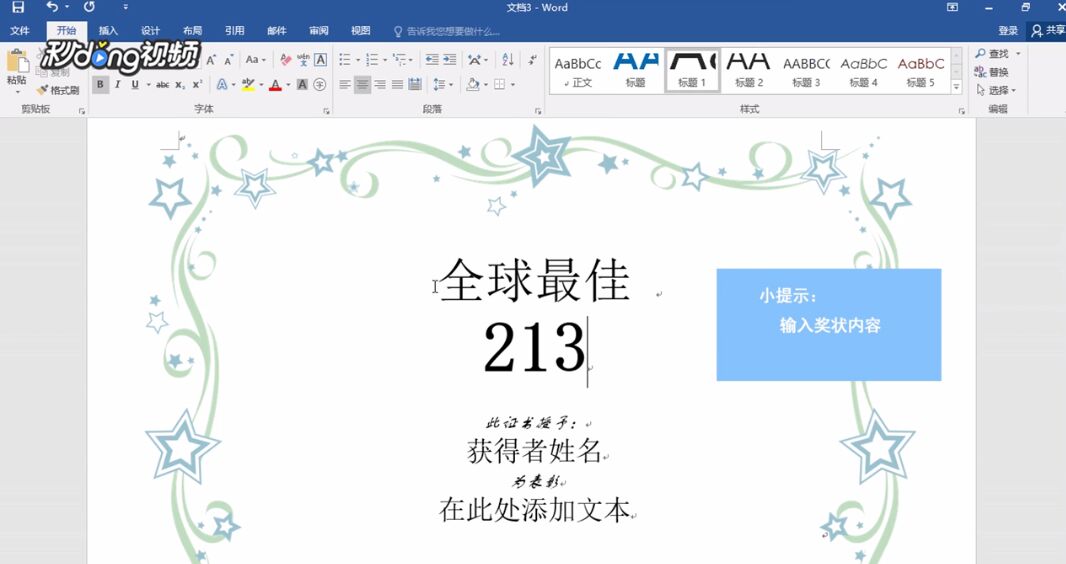Viewport: 1066px width, 564px height.
Task: Select Align Right paragraph alignment
Action: 380,84
